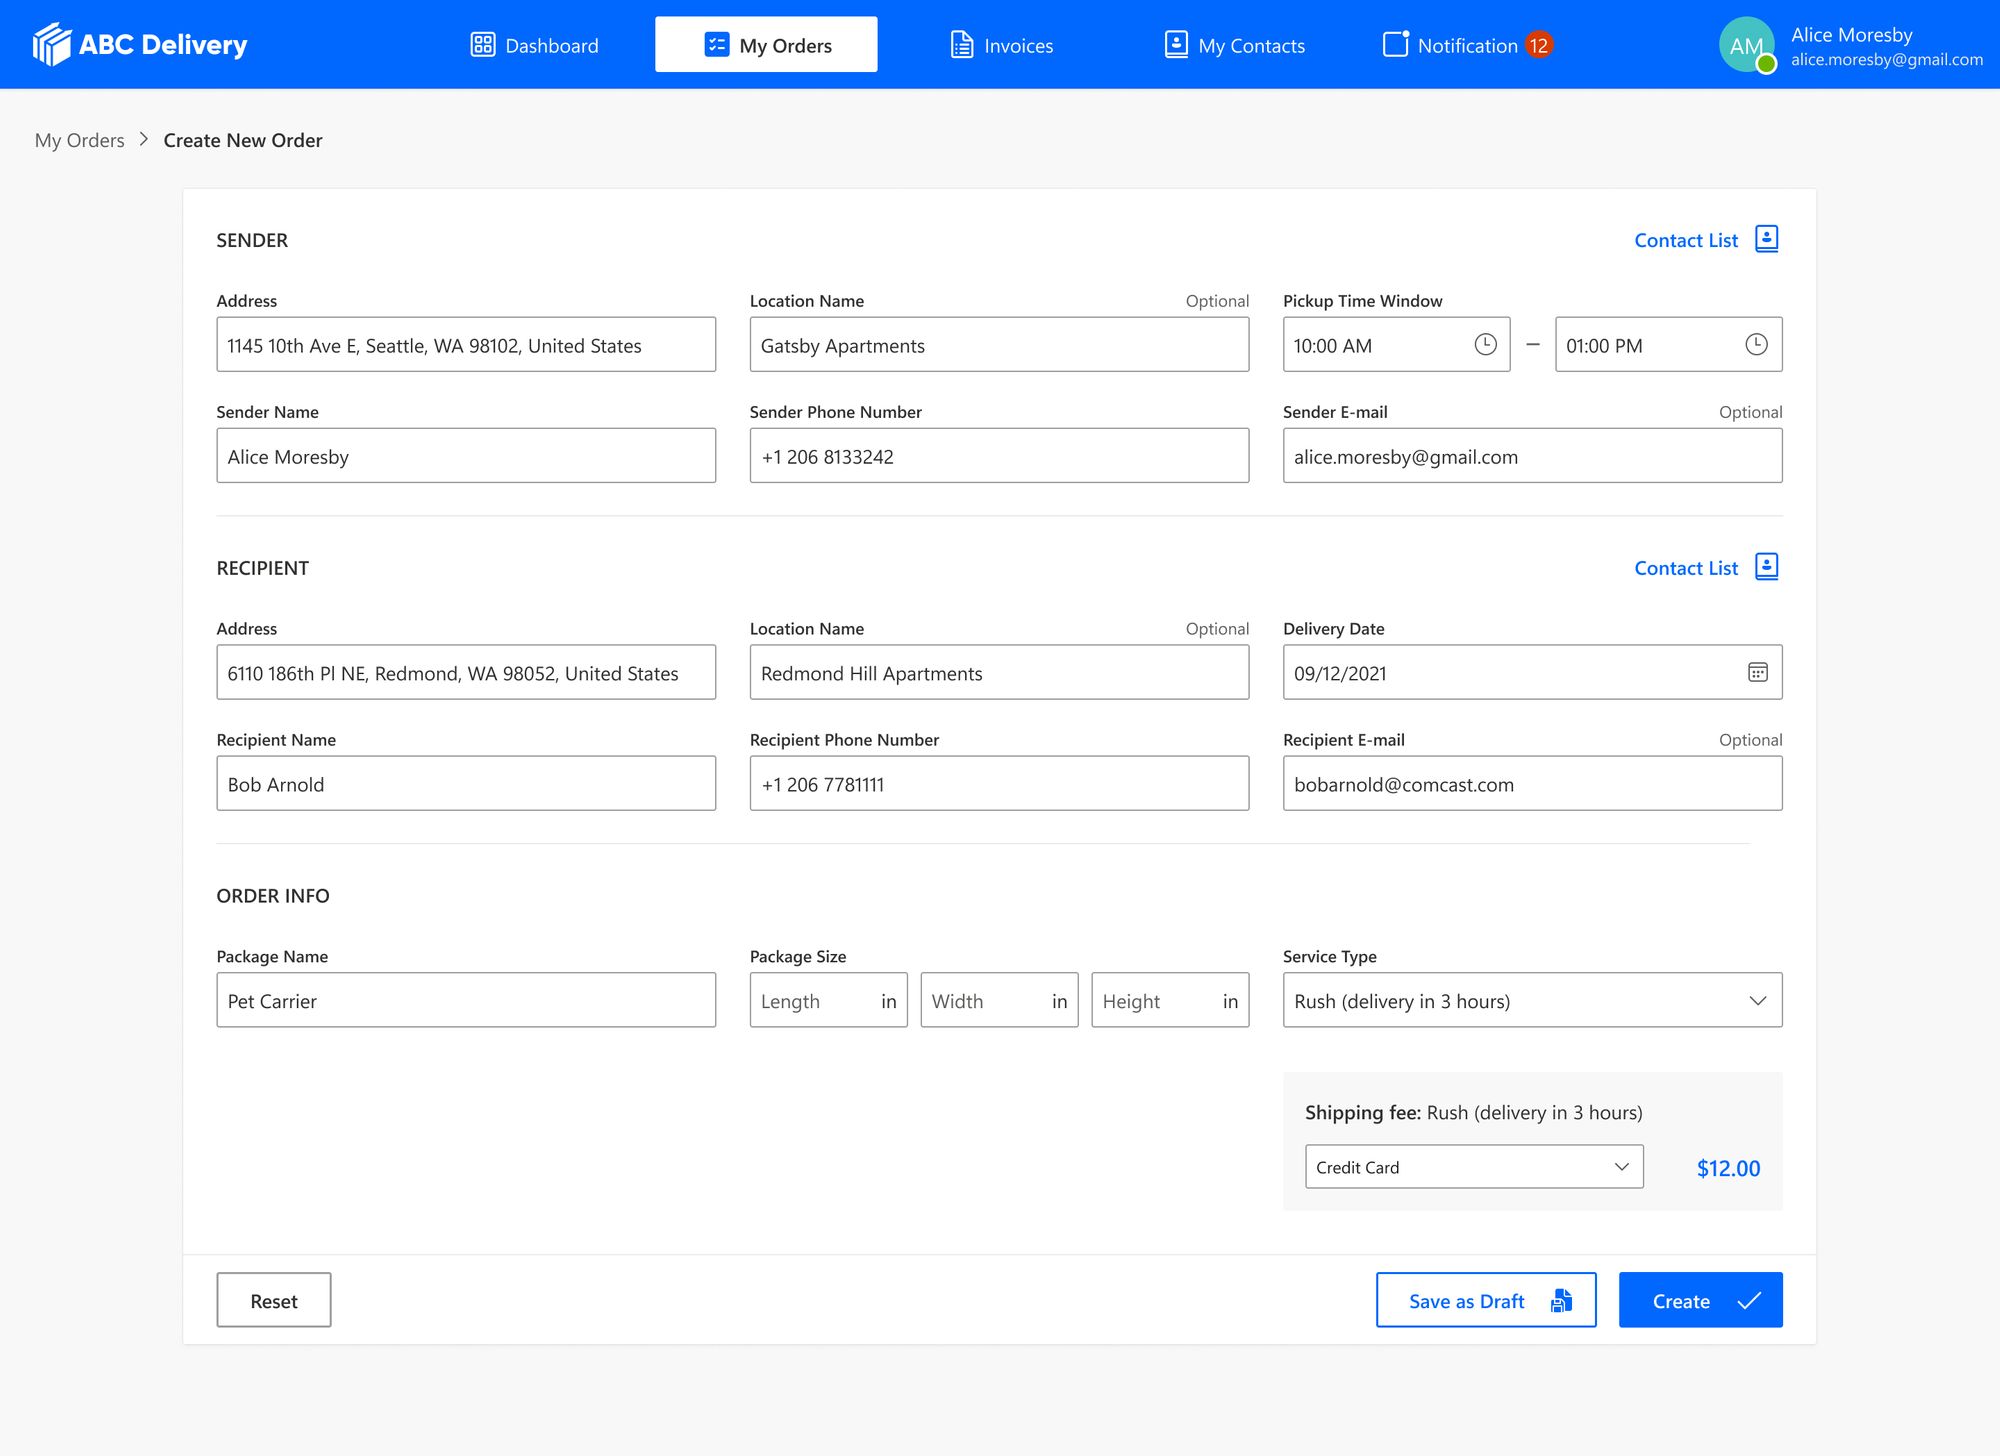Click the ABC Delivery logo

click(138, 44)
